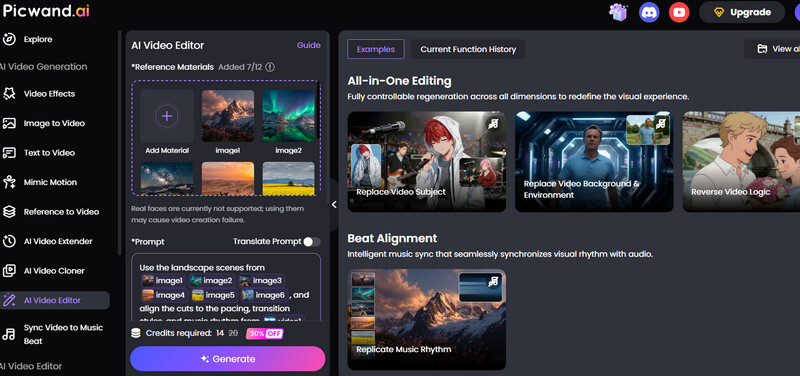
Task: Click the Generate button
Action: 228,359
